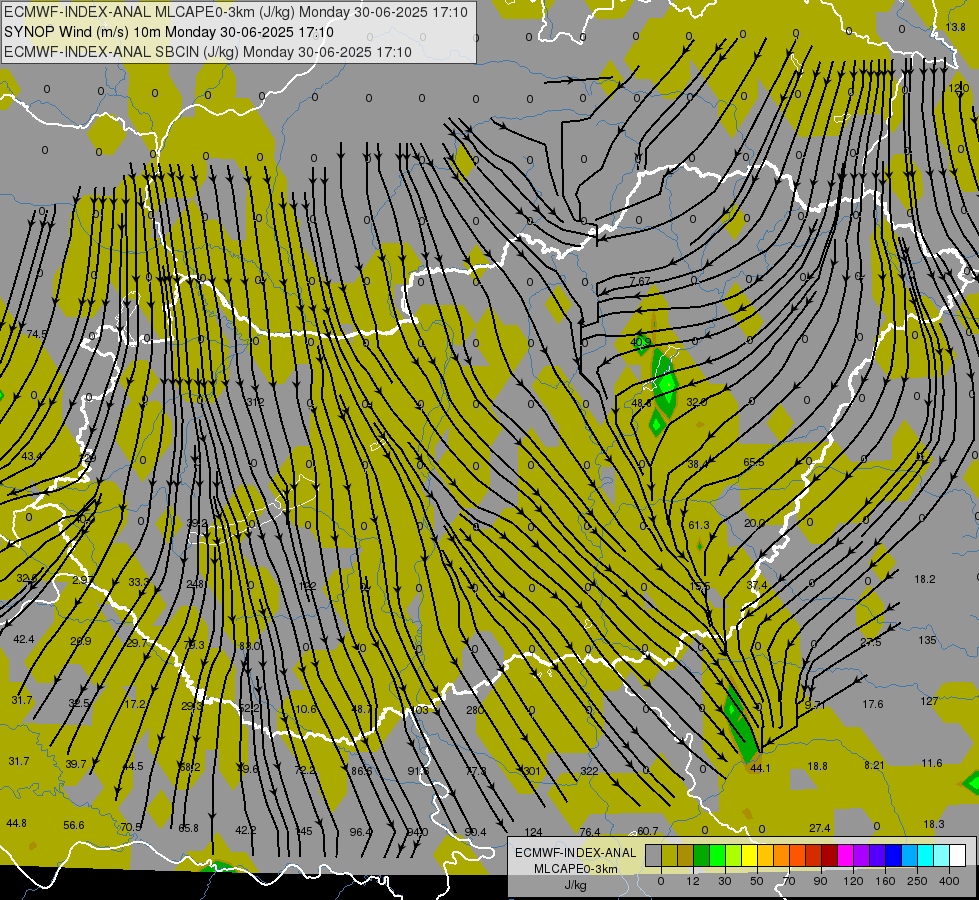Screen dimensions: 979x900
Task: Click the 'ECMWF-INDEX-ANAL' legend title
Action: click(x=576, y=853)
